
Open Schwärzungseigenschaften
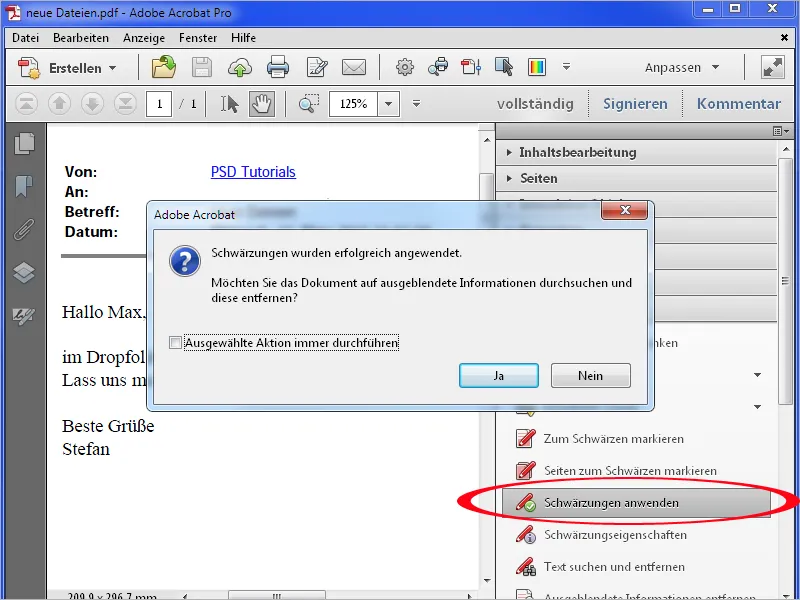pyautogui.click(x=601, y=535)
